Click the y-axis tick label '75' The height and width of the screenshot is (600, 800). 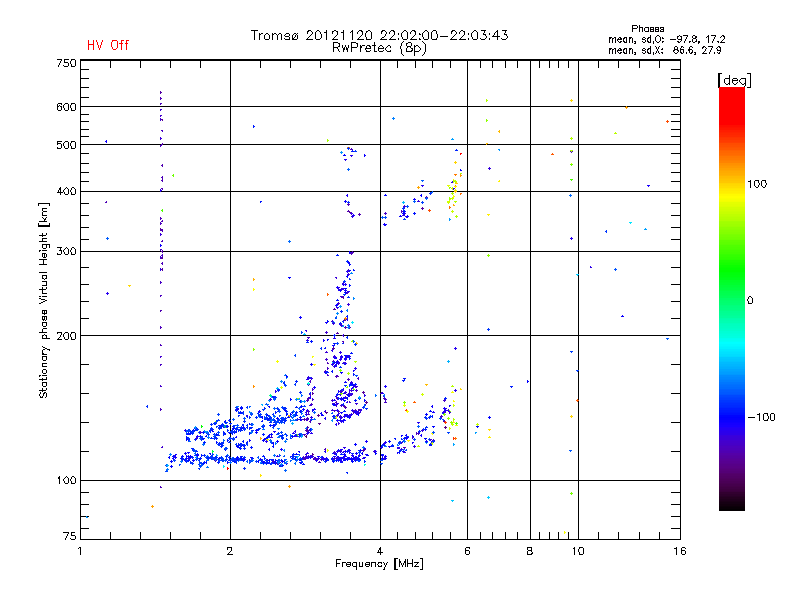tap(70, 536)
